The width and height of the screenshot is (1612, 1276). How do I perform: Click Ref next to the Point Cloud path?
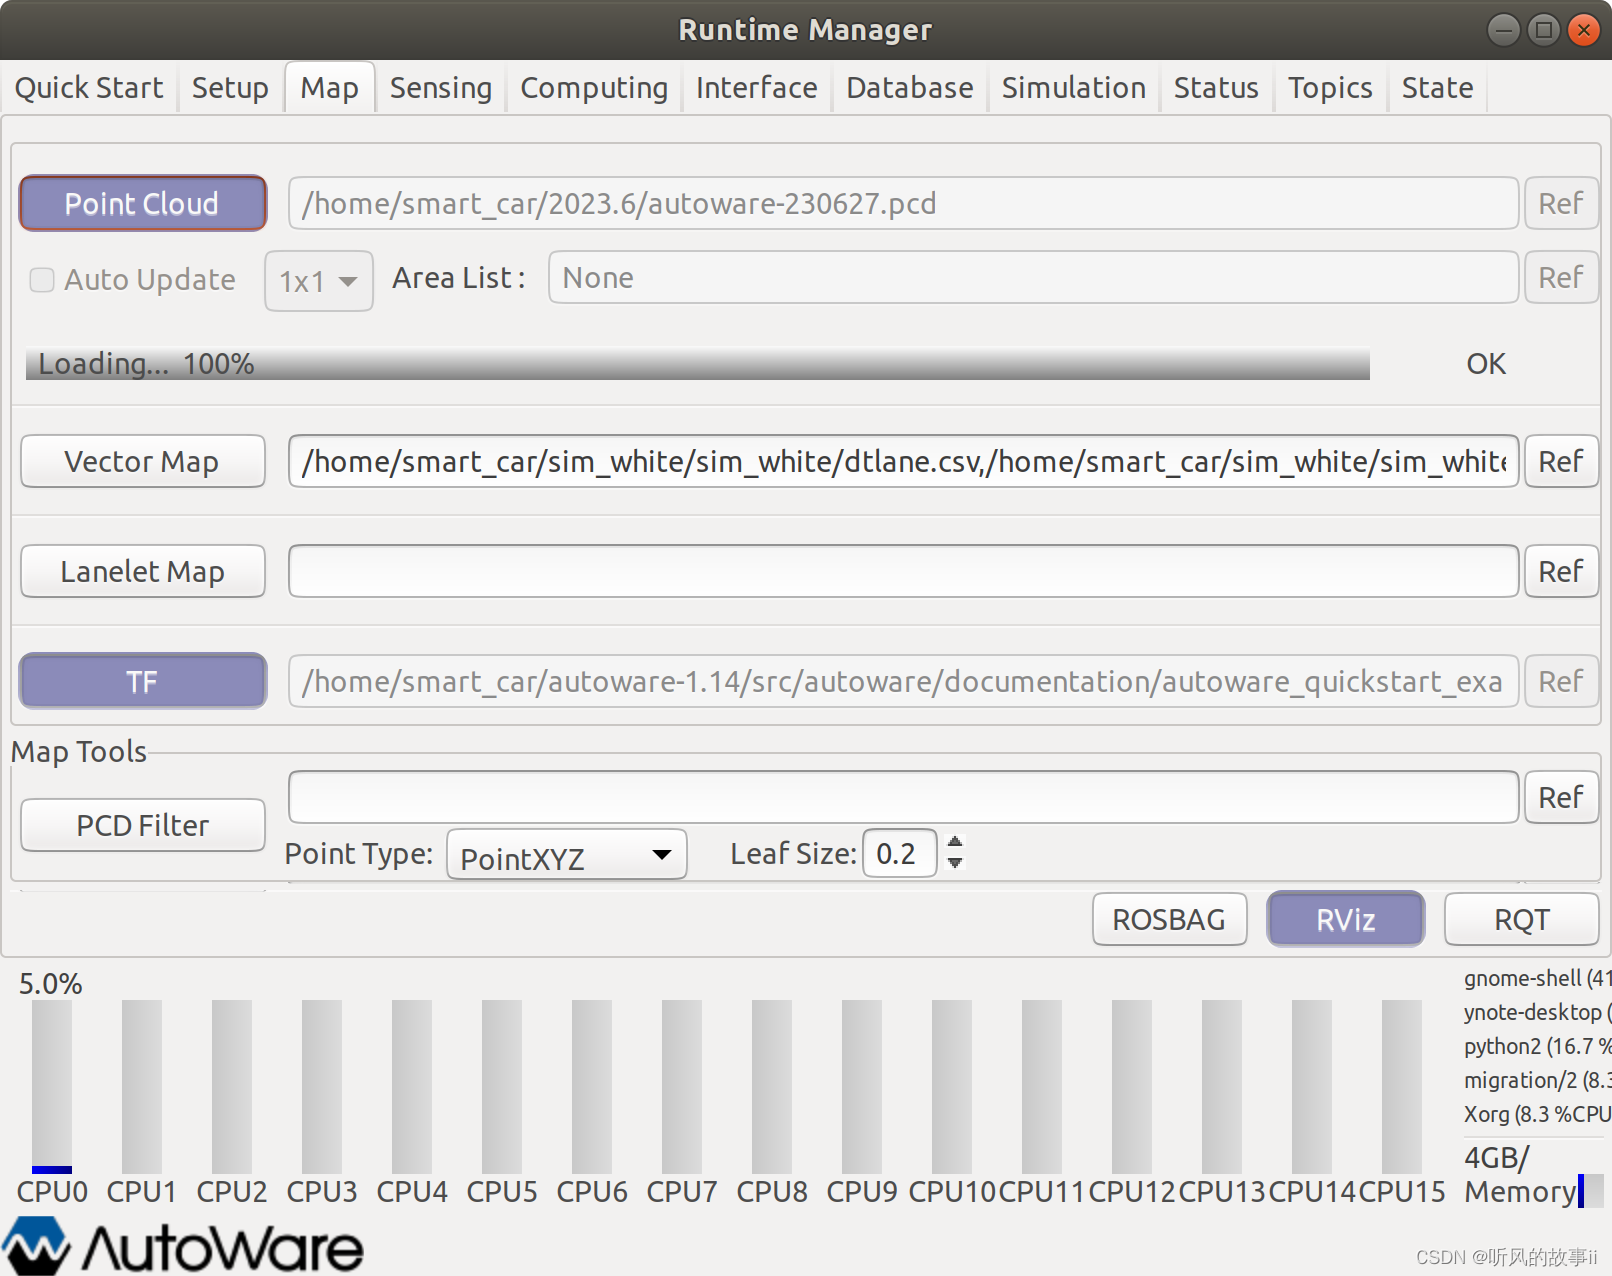tap(1560, 203)
